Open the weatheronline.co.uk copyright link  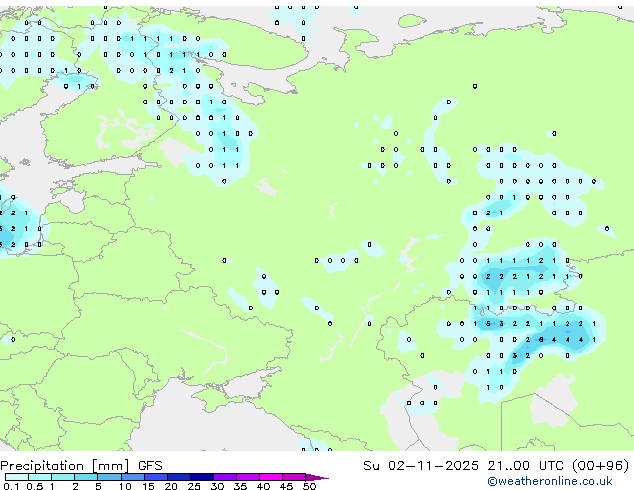click(x=549, y=481)
